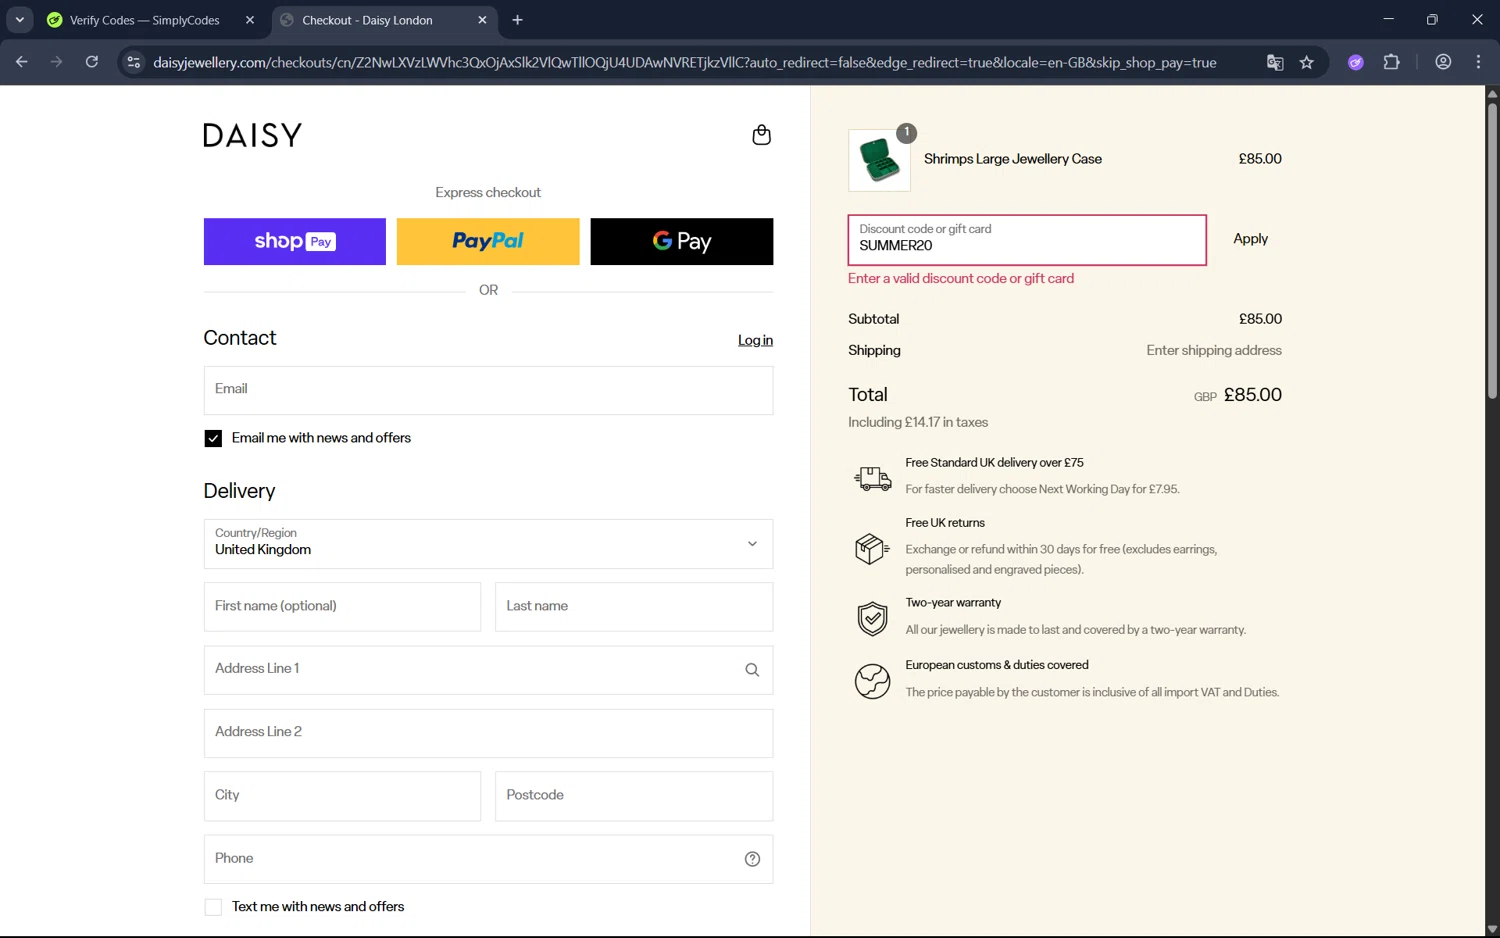Click the discount code or gift card field
This screenshot has height=938, width=1500.
(x=1027, y=240)
